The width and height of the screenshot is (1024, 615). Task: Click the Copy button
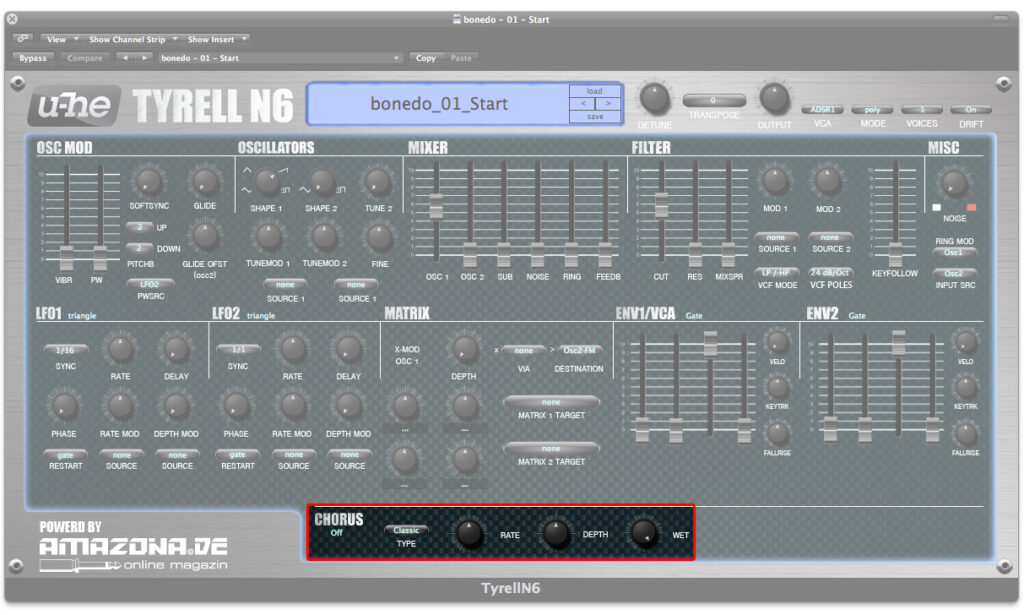point(426,58)
